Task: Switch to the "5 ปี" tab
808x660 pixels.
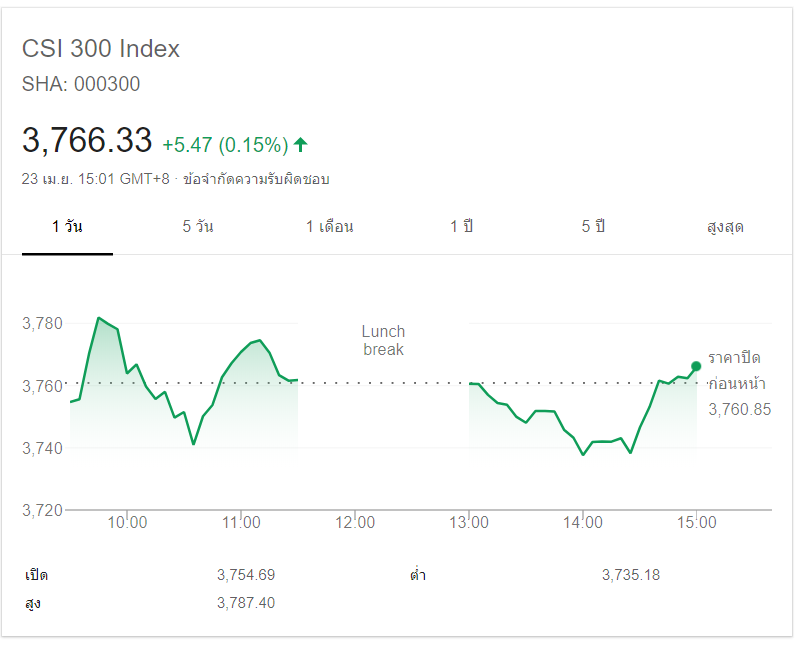Action: 593,226
